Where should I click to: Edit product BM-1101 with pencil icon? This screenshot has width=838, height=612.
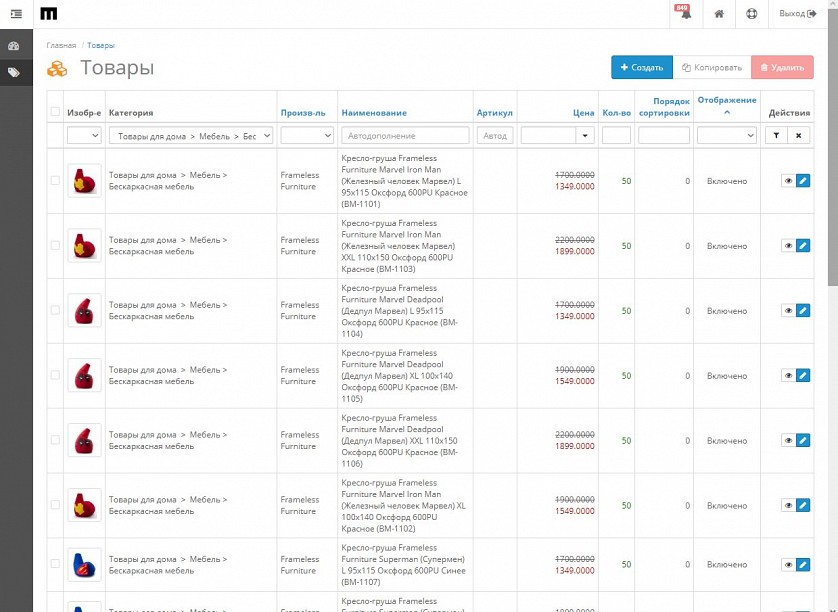coord(803,181)
